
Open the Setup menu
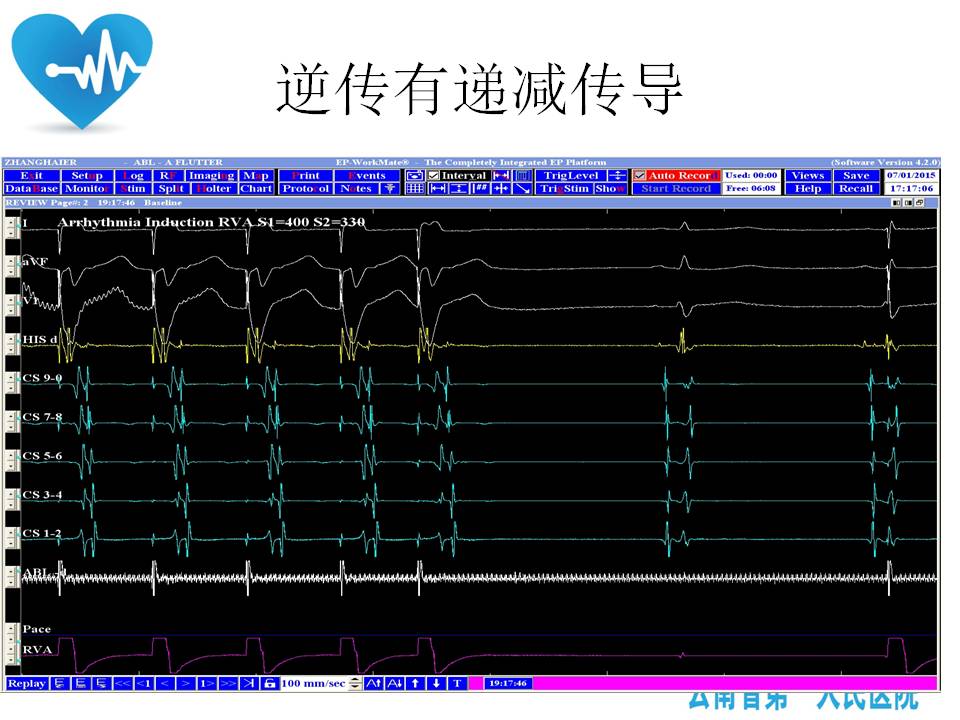[x=87, y=176]
